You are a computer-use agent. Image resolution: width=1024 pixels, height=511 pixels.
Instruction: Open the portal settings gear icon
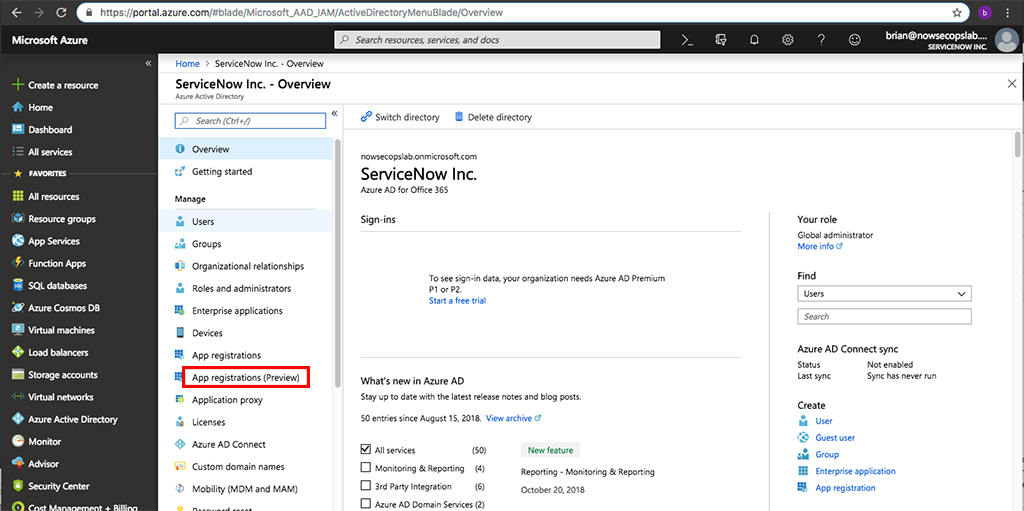pos(788,40)
